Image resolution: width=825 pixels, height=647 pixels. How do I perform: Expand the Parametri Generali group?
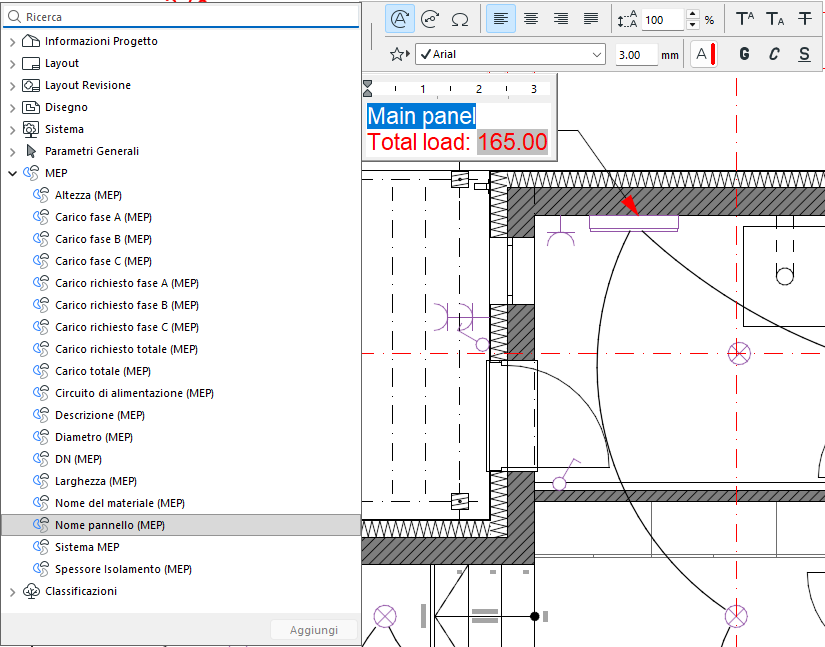[x=13, y=152]
